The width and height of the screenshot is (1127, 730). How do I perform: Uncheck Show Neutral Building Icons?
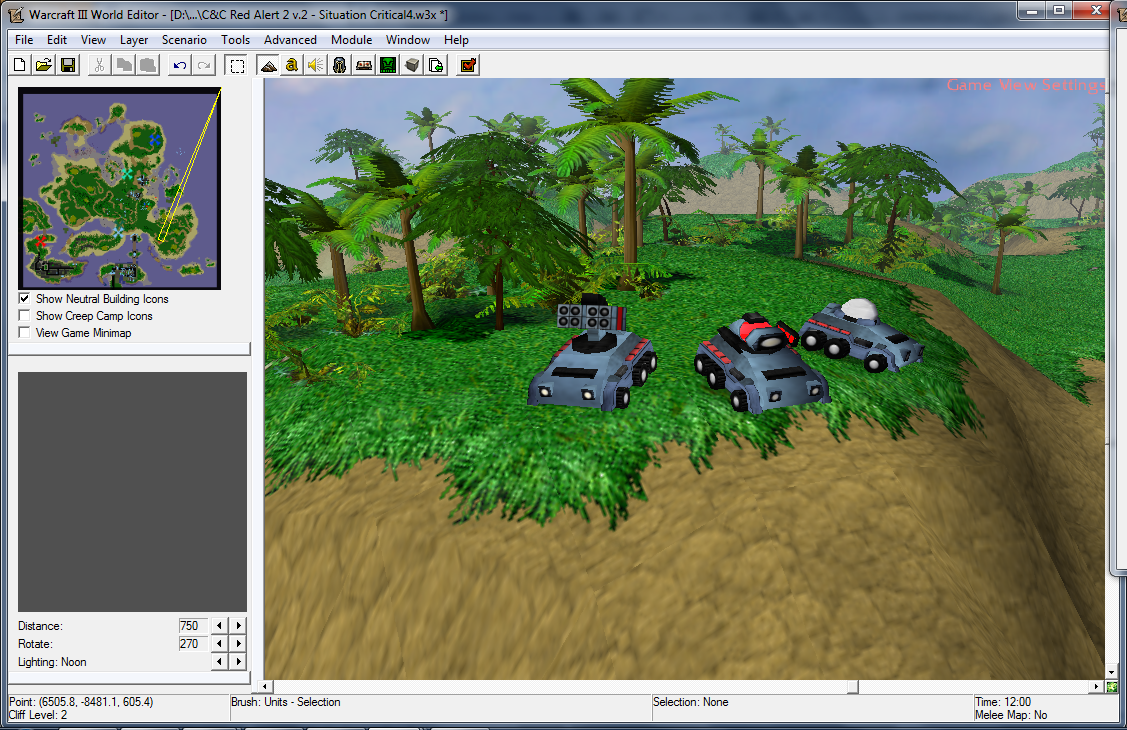[x=24, y=298]
